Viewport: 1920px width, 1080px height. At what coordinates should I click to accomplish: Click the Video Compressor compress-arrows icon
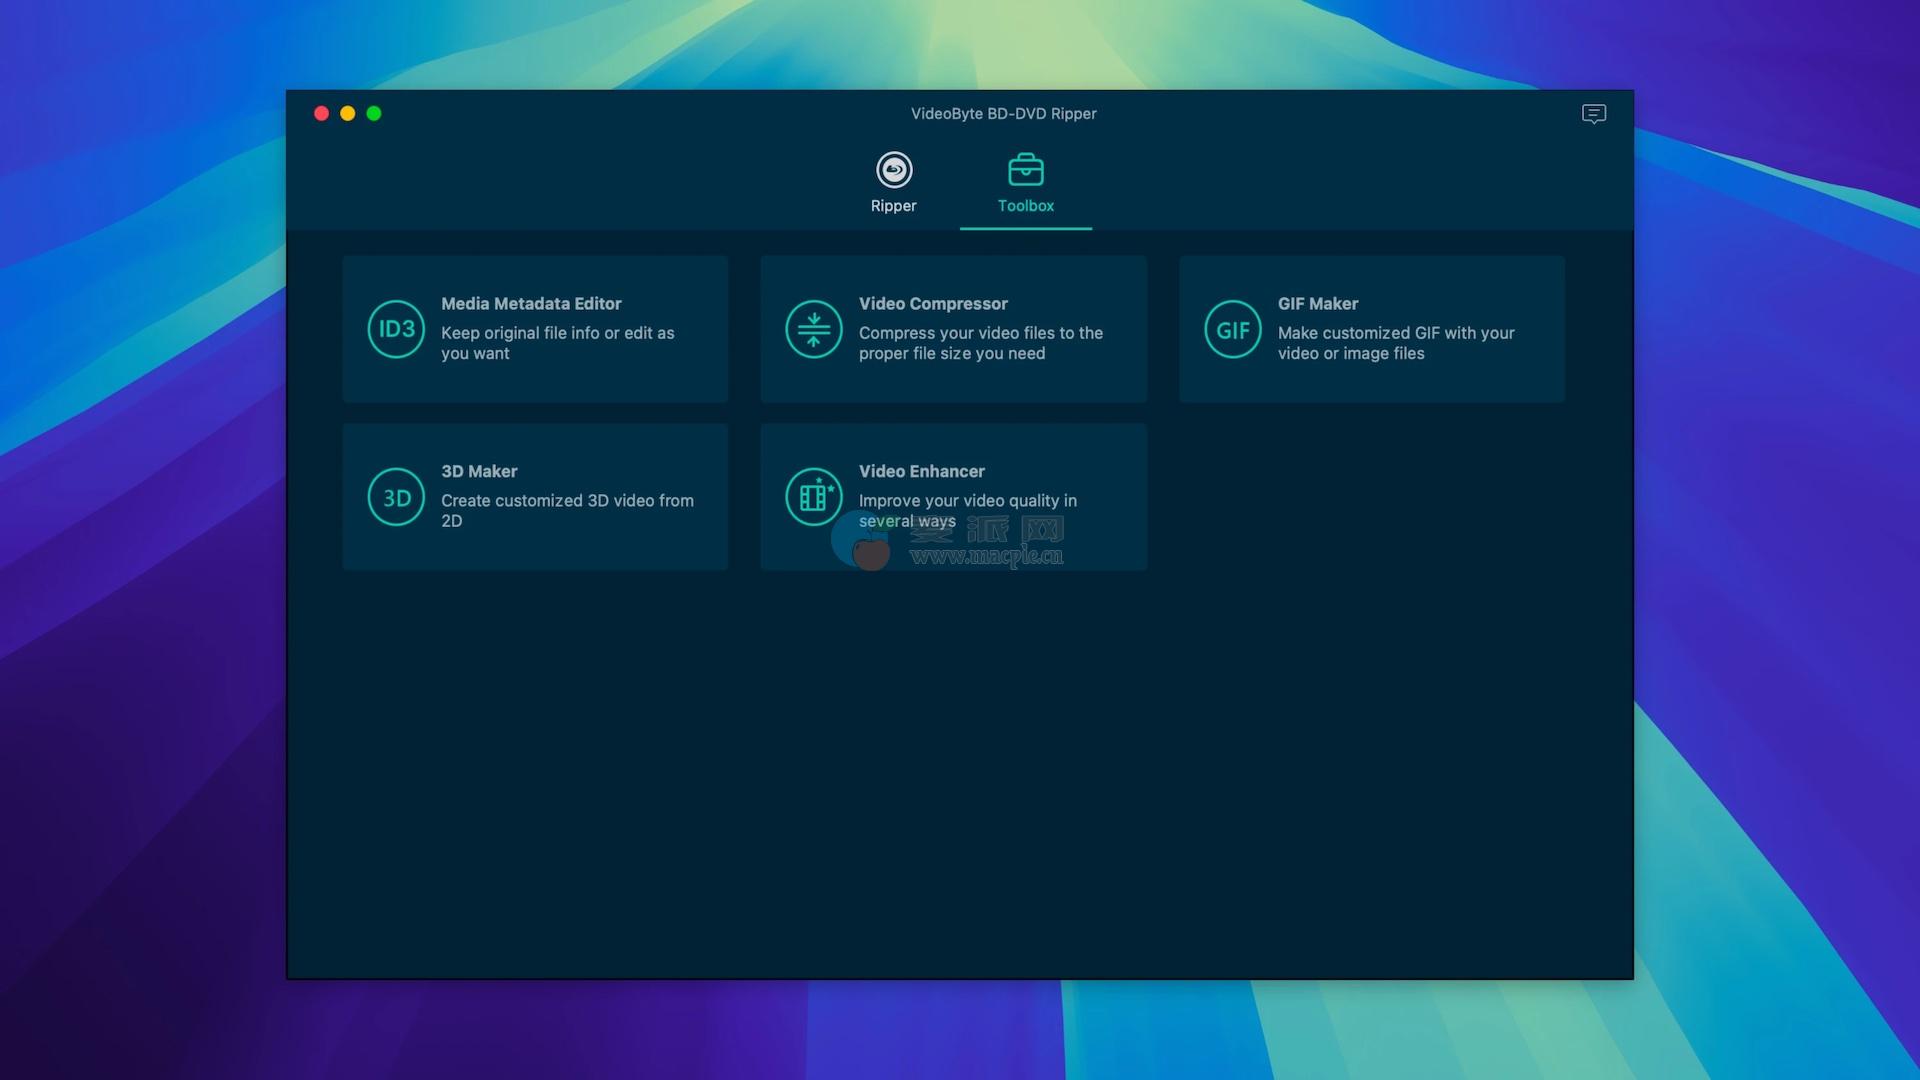[x=813, y=329]
